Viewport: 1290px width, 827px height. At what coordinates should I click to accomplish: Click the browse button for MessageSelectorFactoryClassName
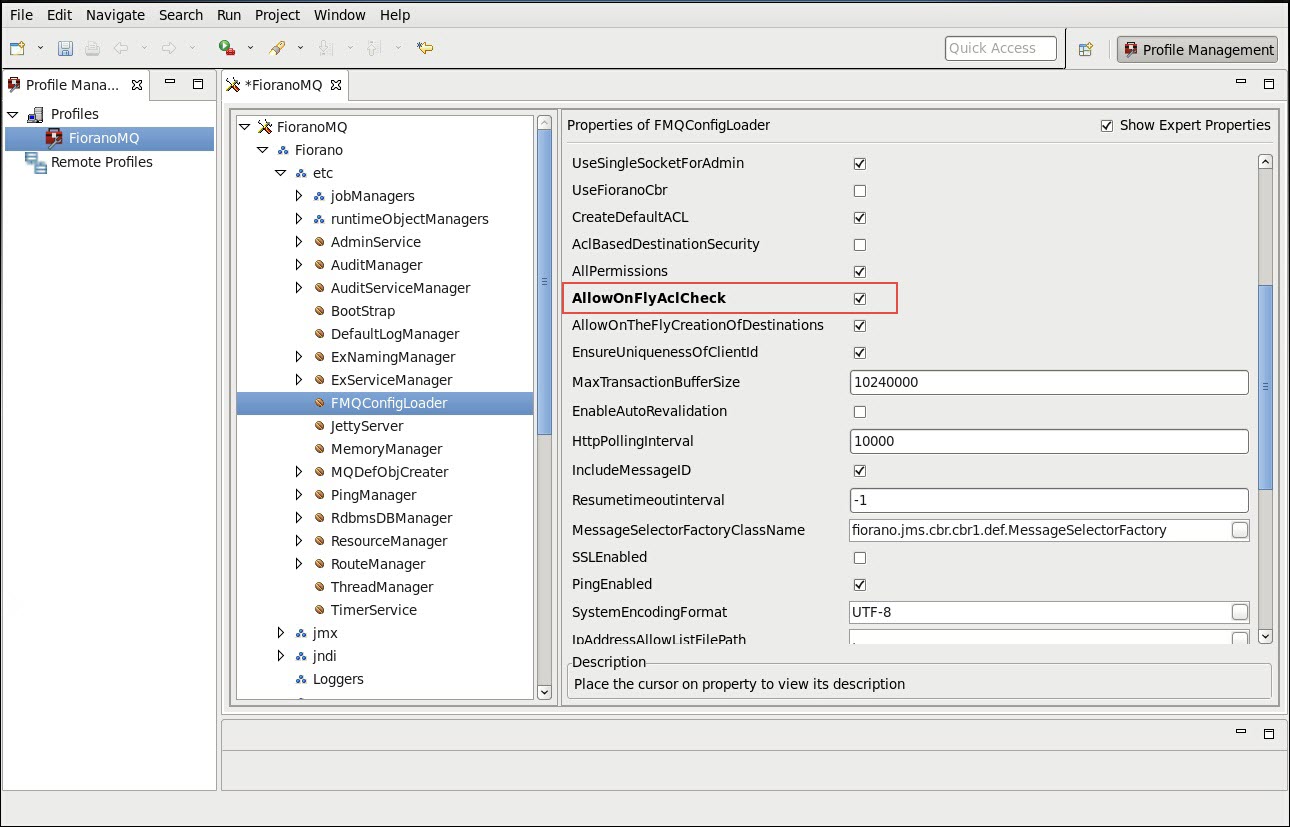coord(1240,530)
